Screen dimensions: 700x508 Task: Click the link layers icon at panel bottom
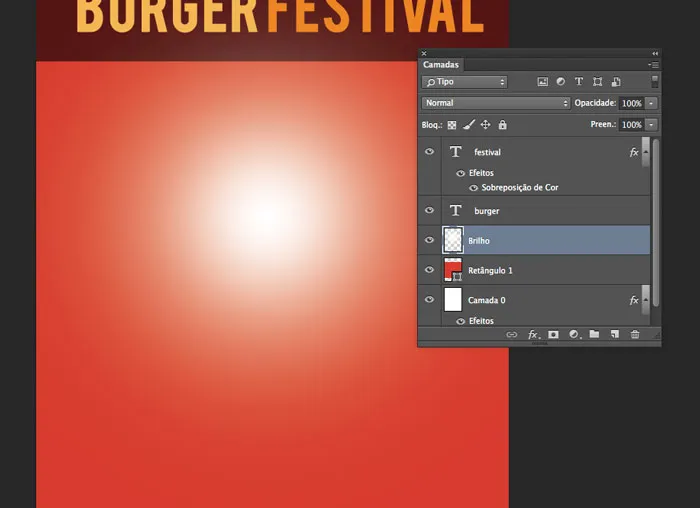(512, 334)
